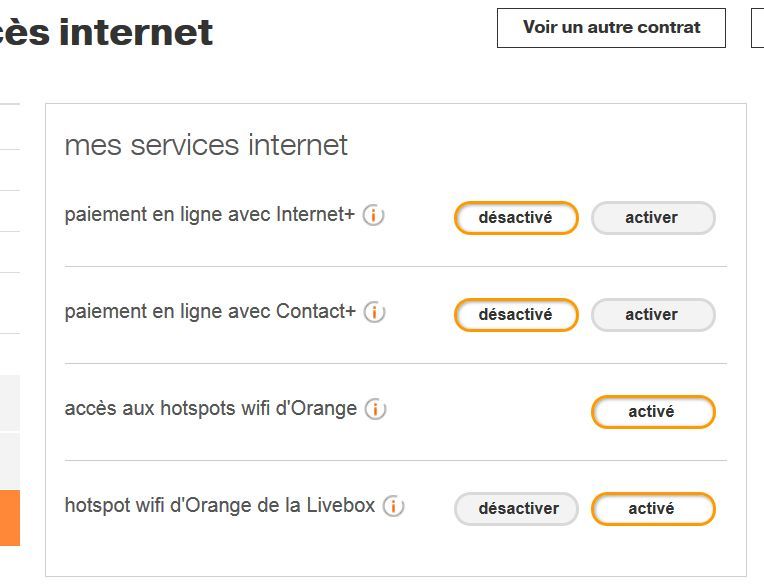Click info icon beside paiement Internet+
The height and width of the screenshot is (584, 764).
tap(374, 215)
